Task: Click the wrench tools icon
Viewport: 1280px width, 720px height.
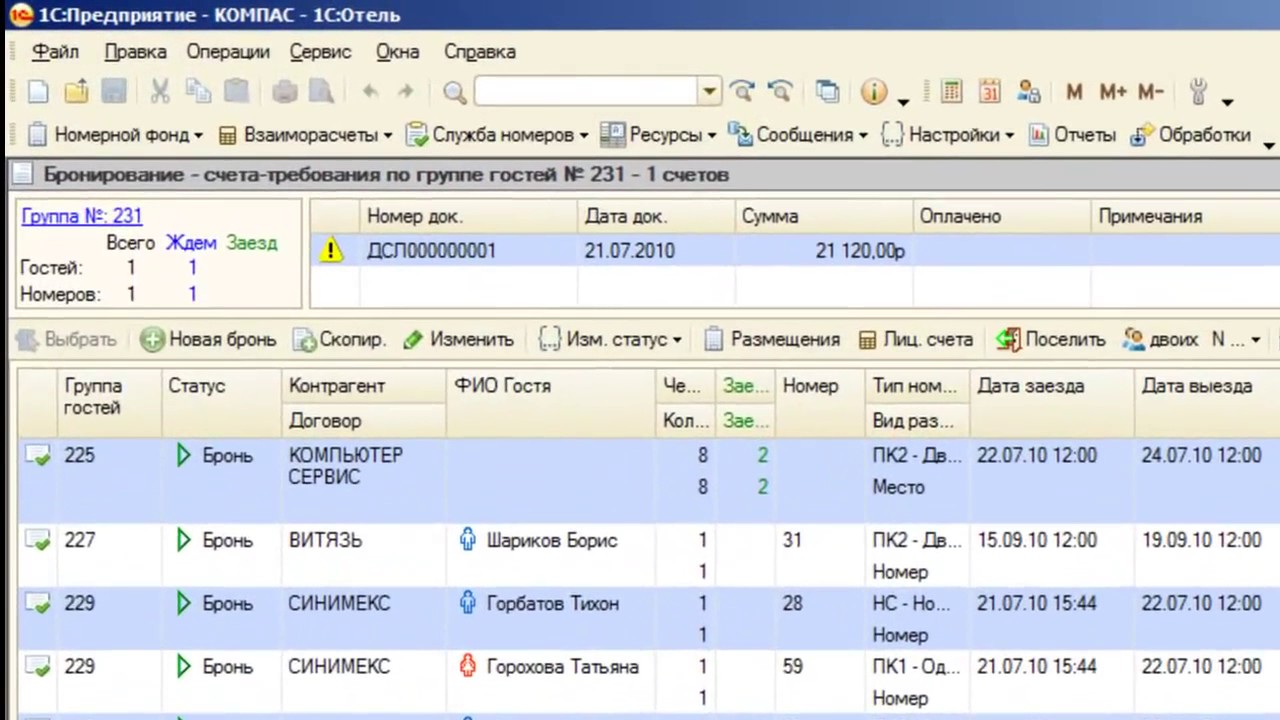Action: [x=1198, y=92]
